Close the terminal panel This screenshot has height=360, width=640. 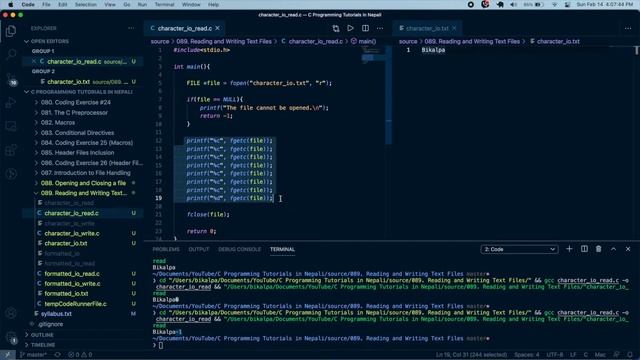point(628,249)
